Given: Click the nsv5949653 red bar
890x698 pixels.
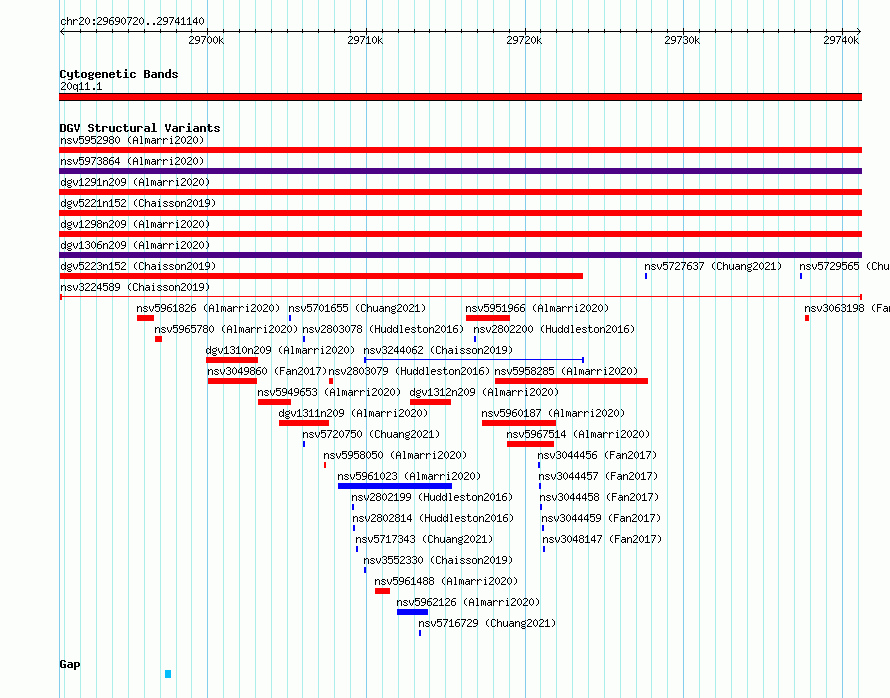Looking at the screenshot, I should coord(274,402).
